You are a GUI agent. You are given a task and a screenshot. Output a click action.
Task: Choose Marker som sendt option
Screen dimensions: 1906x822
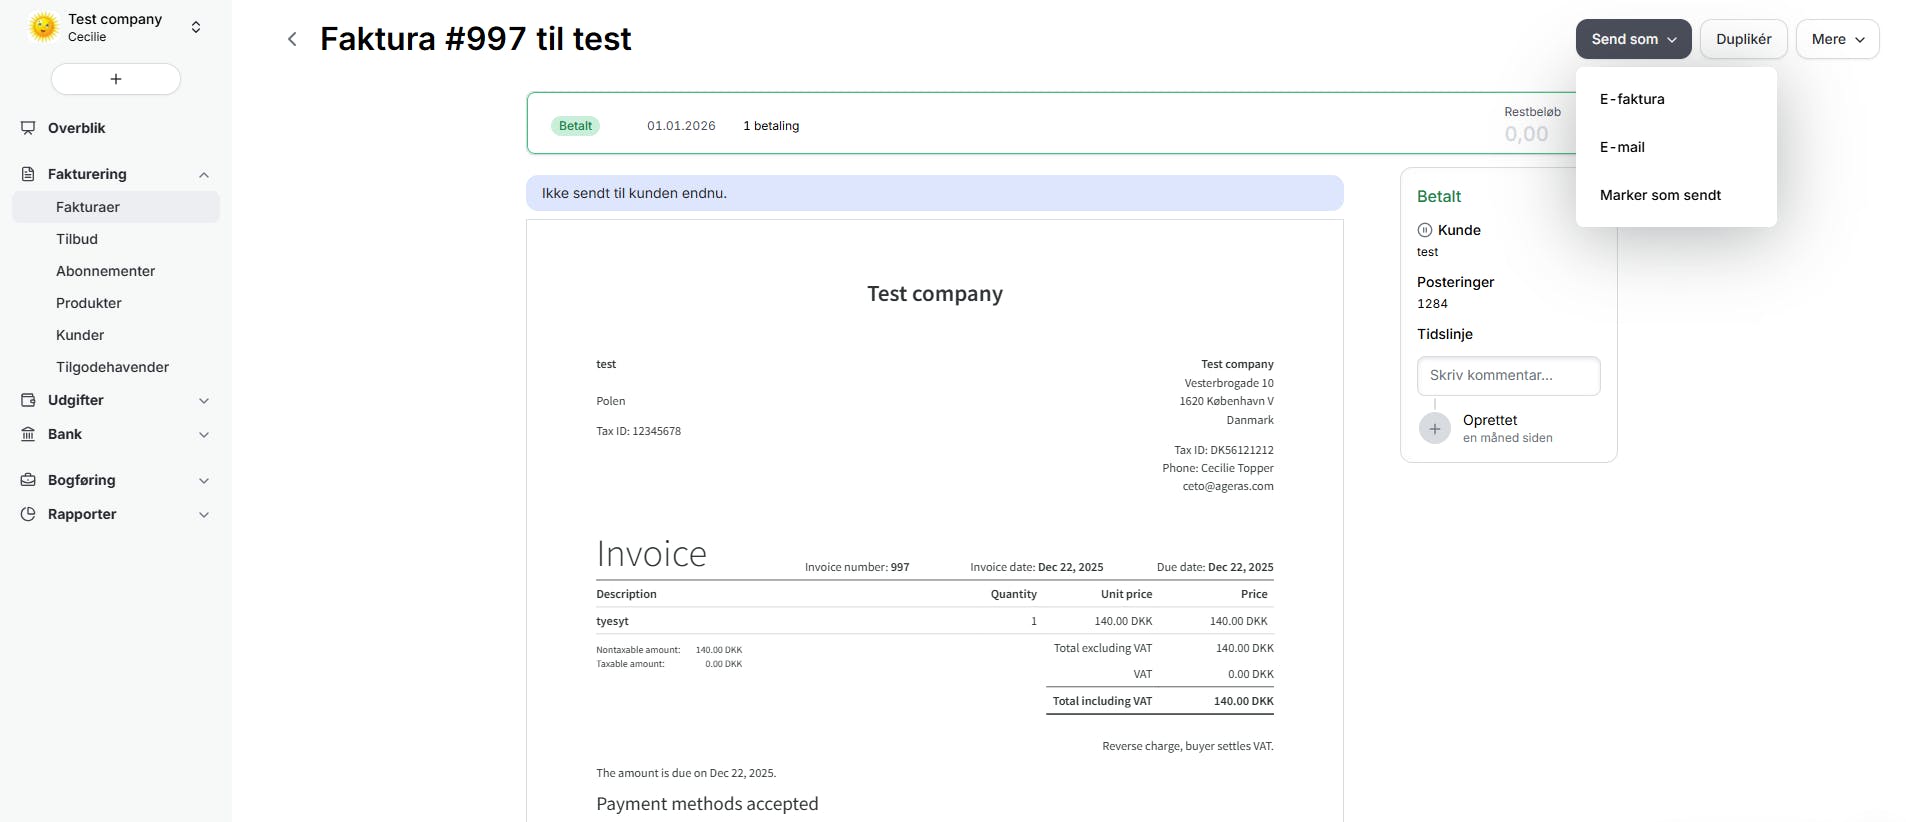(x=1660, y=195)
